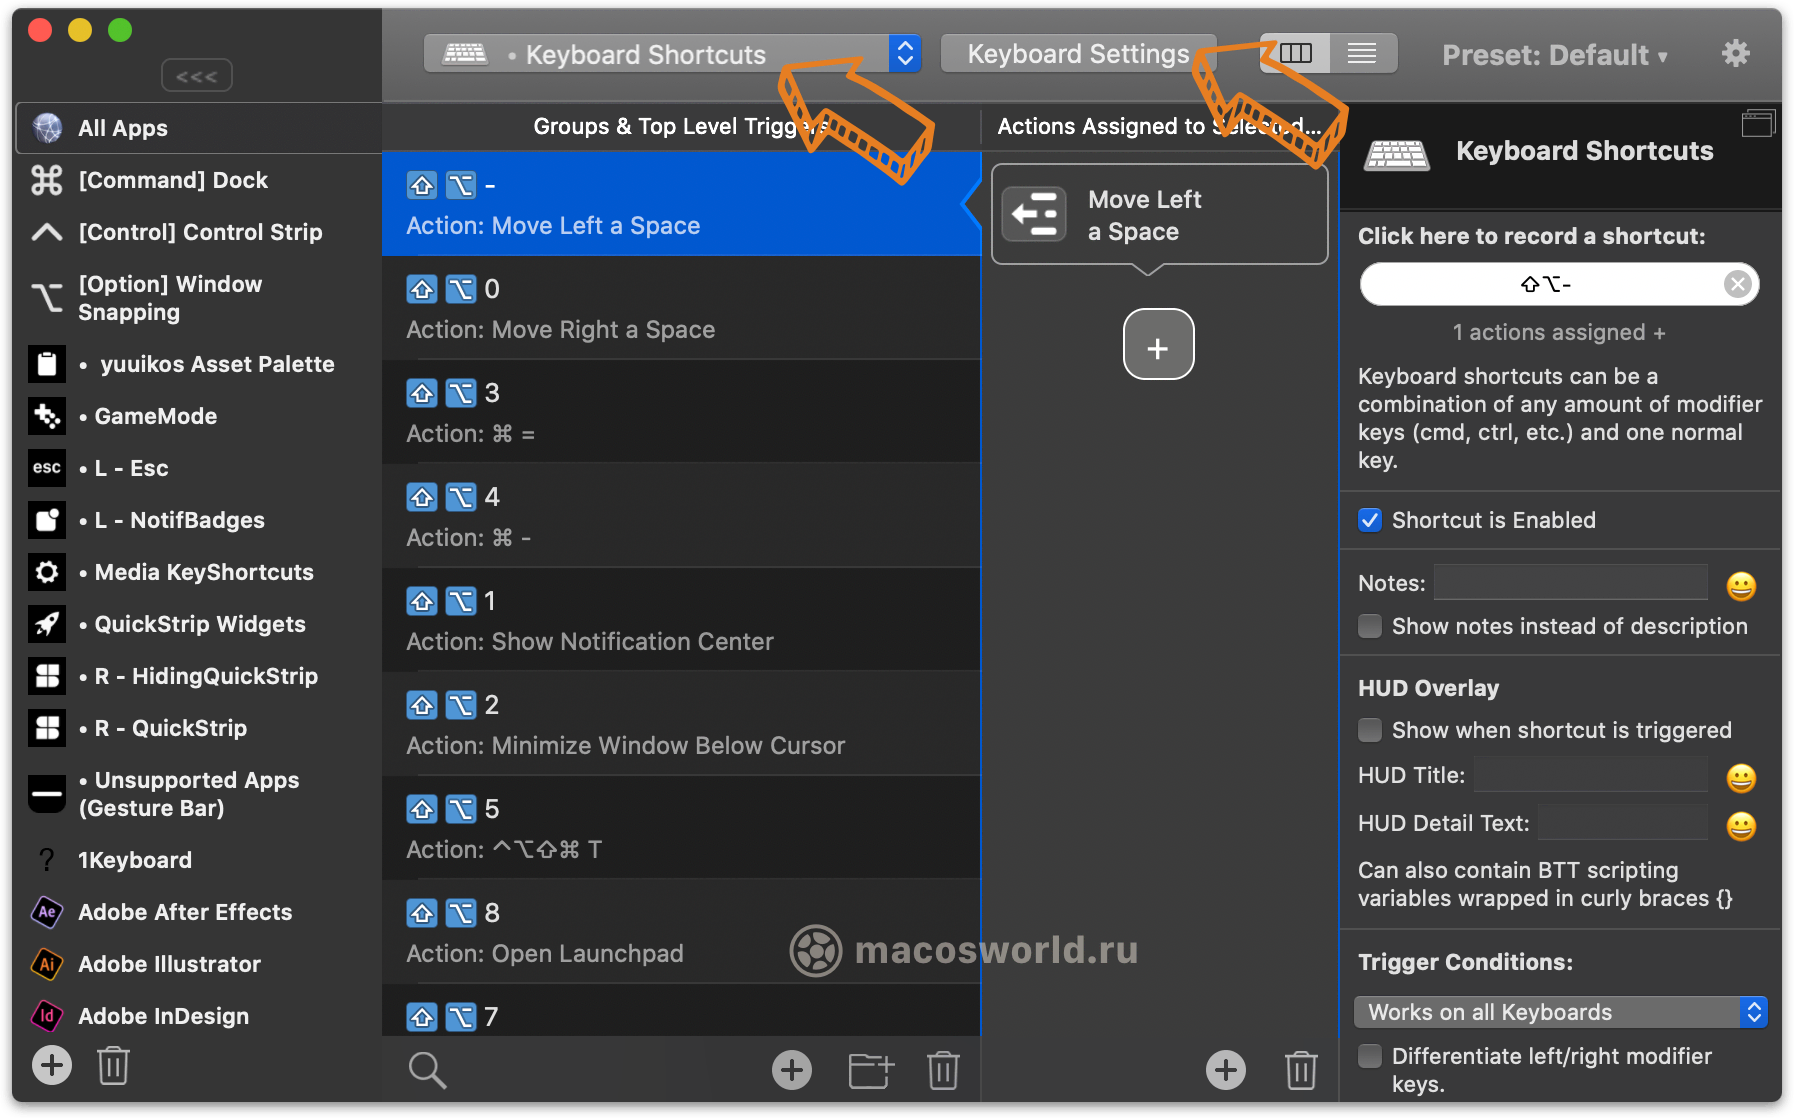Switch to column view layout icon

pyautogui.click(x=1296, y=54)
